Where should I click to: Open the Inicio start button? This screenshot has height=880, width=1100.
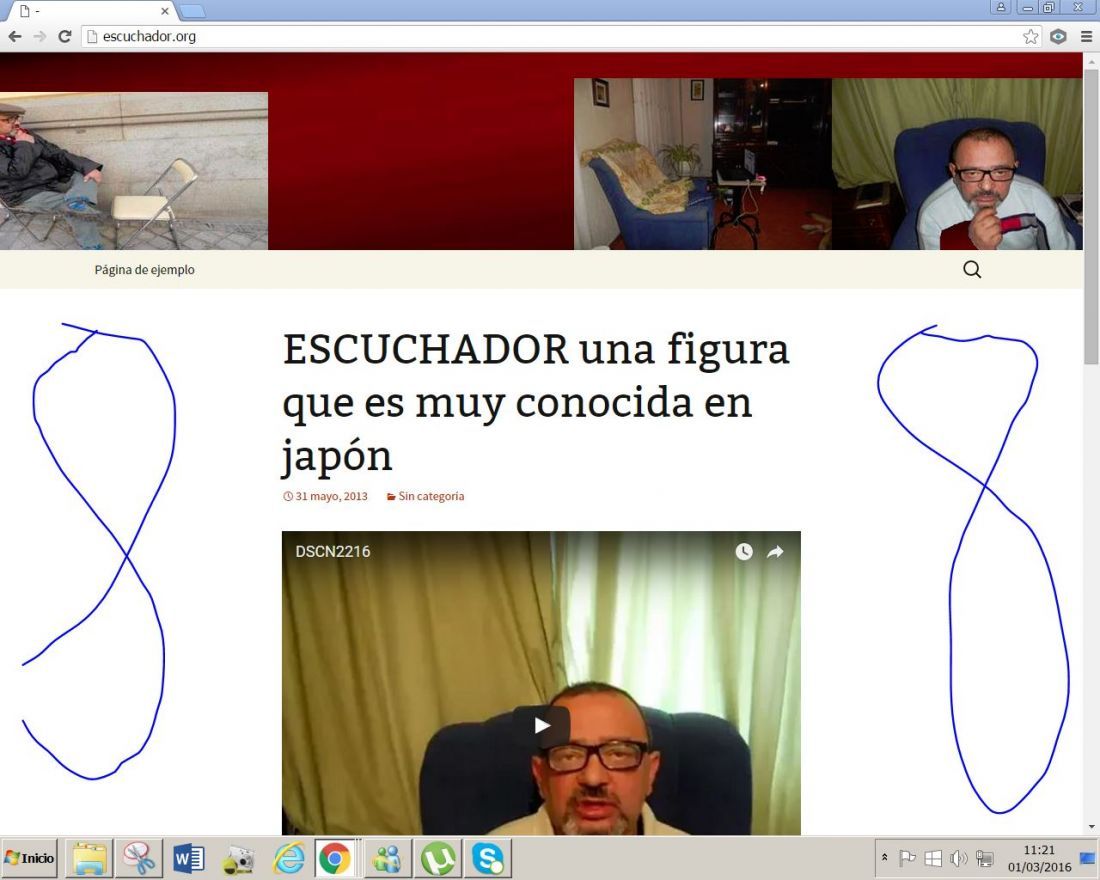(x=29, y=858)
